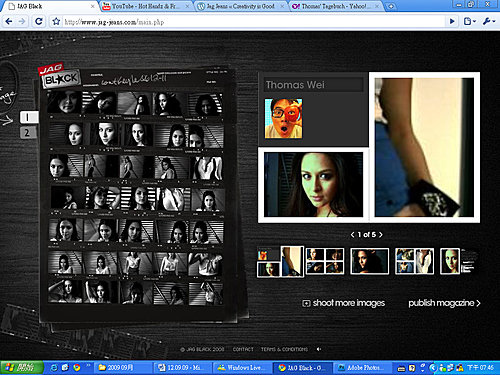The image size is (500, 375).
Task: Go to previous layout with left chevron
Action: click(352, 235)
